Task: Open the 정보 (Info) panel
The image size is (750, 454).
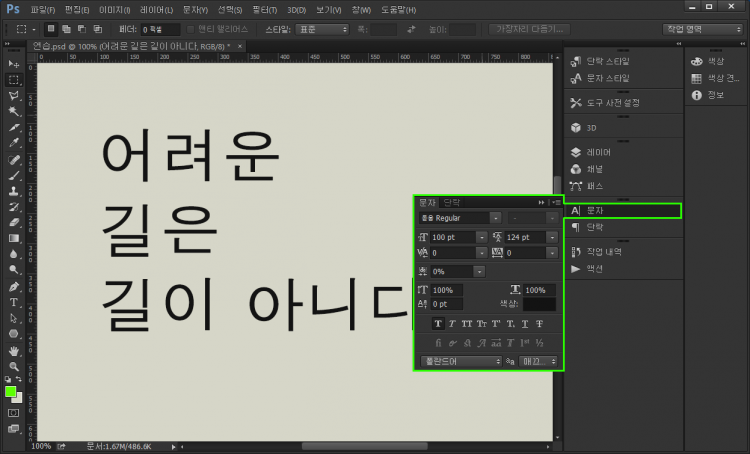Action: (x=715, y=95)
